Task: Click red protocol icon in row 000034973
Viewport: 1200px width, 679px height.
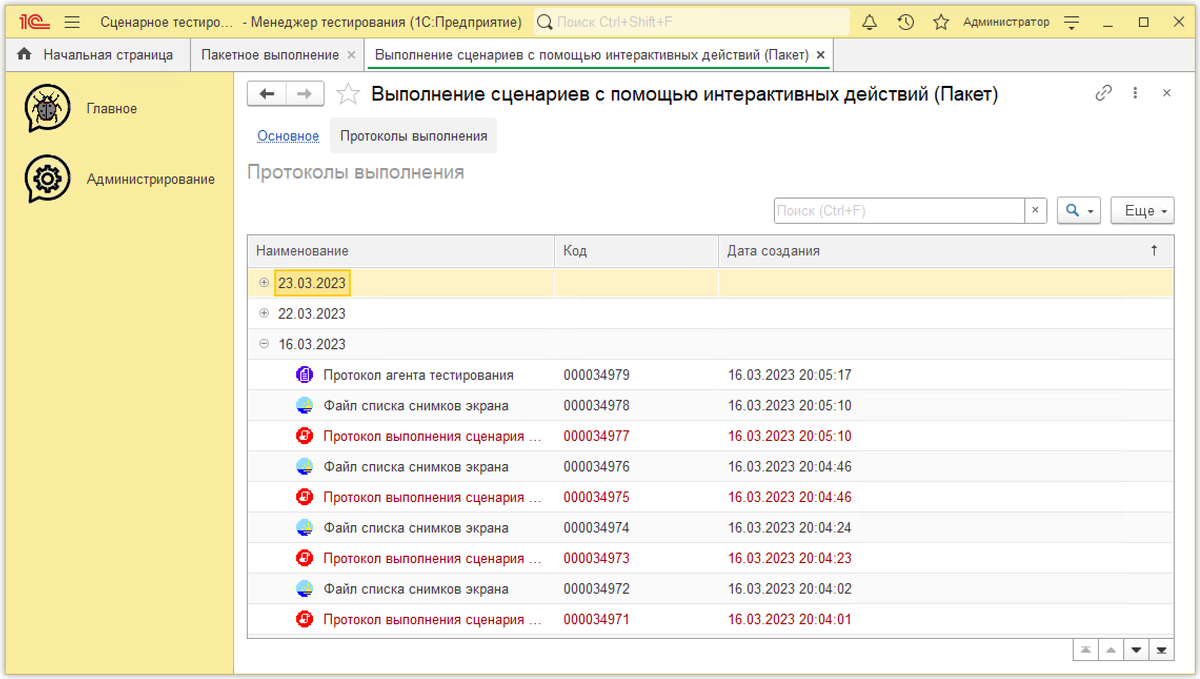Action: 305,558
